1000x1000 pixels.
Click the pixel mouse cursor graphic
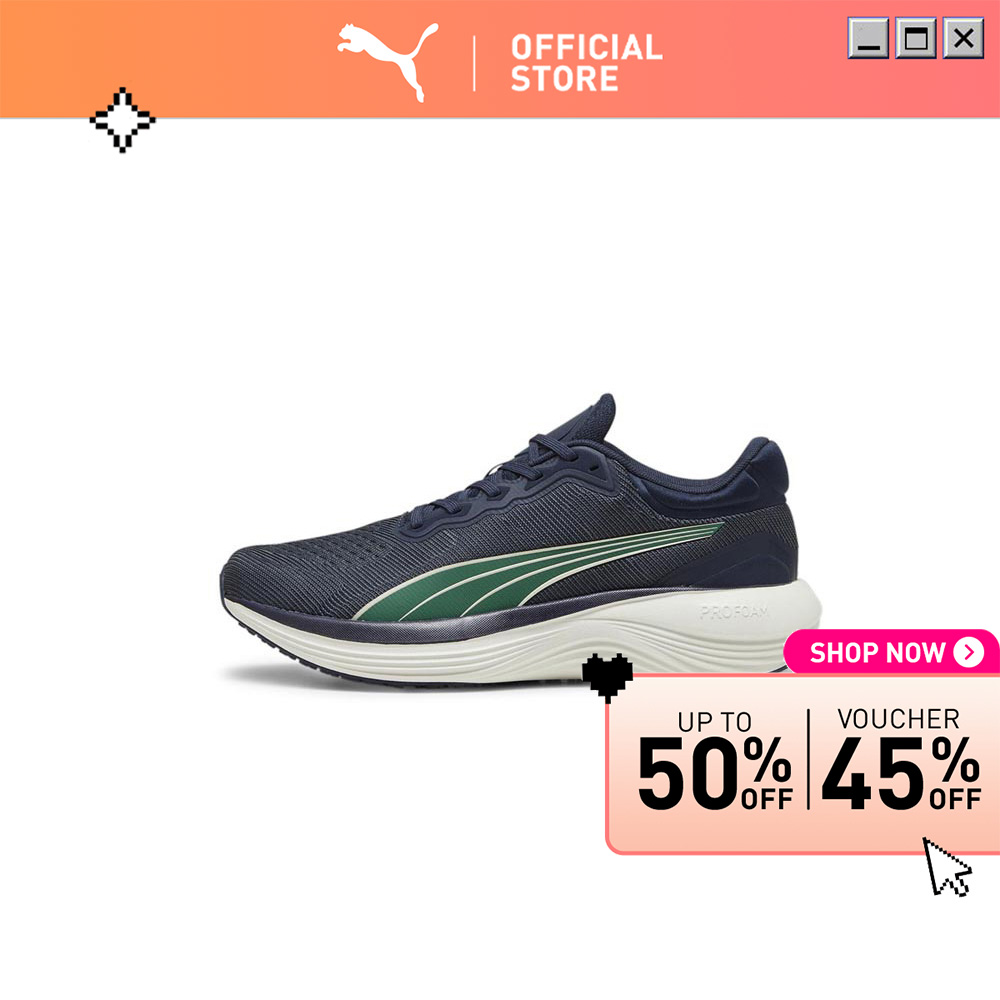[x=947, y=867]
